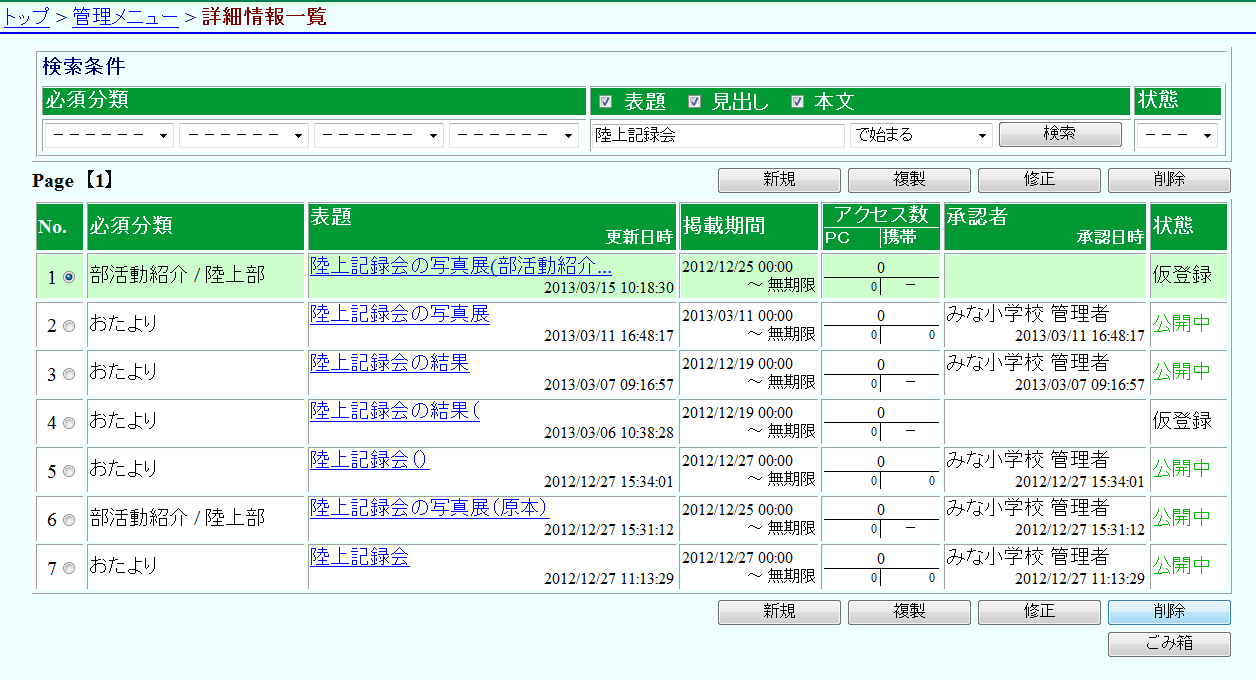Screen dimensions: 1256x680
Task: Click the top 修正 button
Action: coord(1039,180)
